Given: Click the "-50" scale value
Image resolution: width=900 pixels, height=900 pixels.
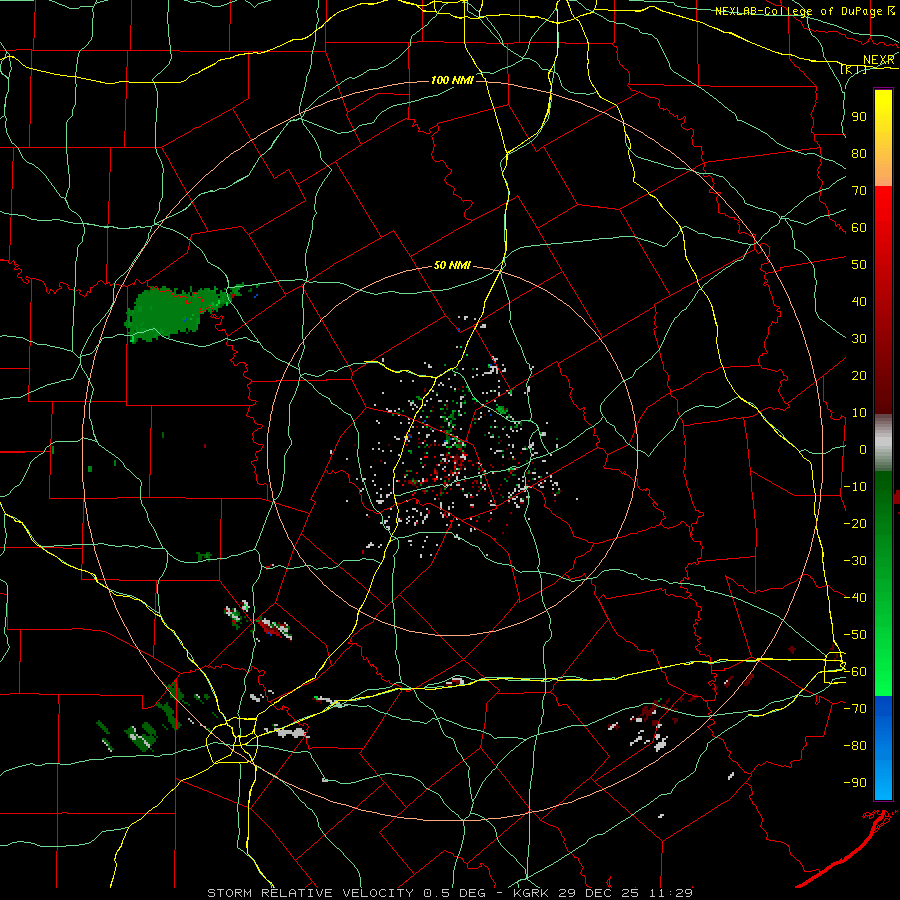Looking at the screenshot, I should point(855,635).
